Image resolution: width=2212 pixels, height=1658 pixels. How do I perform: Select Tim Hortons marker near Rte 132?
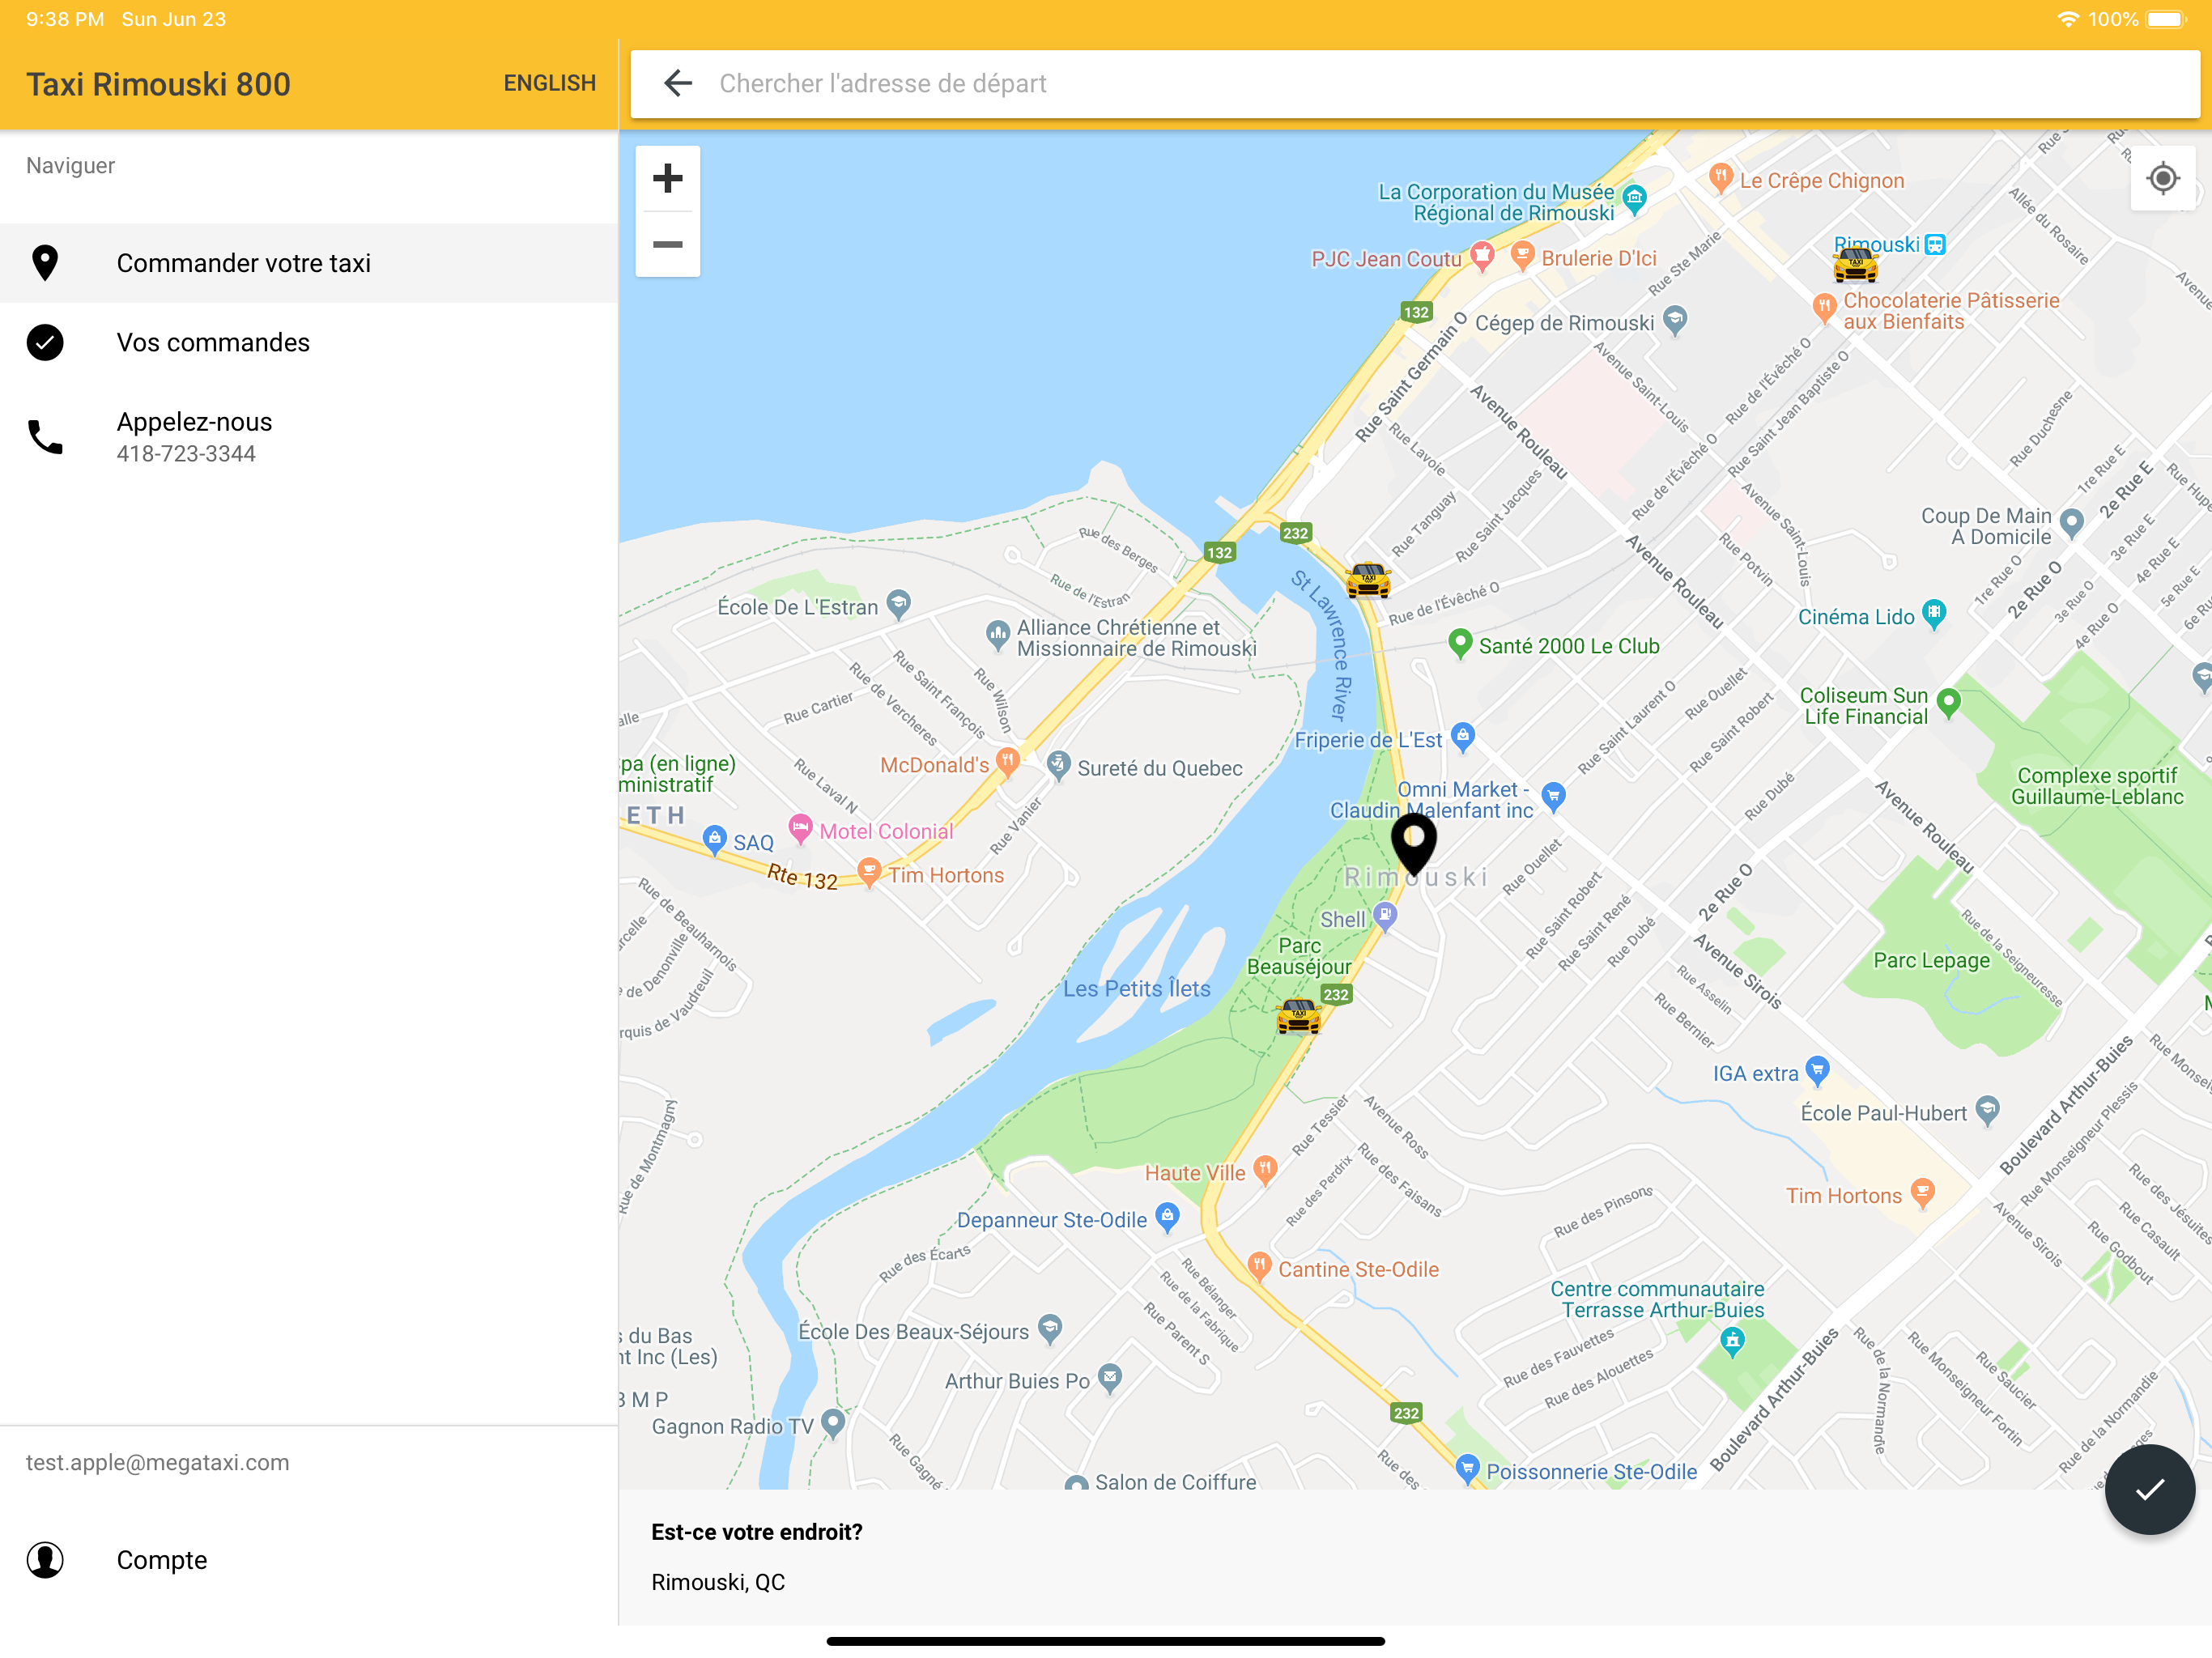(x=869, y=872)
